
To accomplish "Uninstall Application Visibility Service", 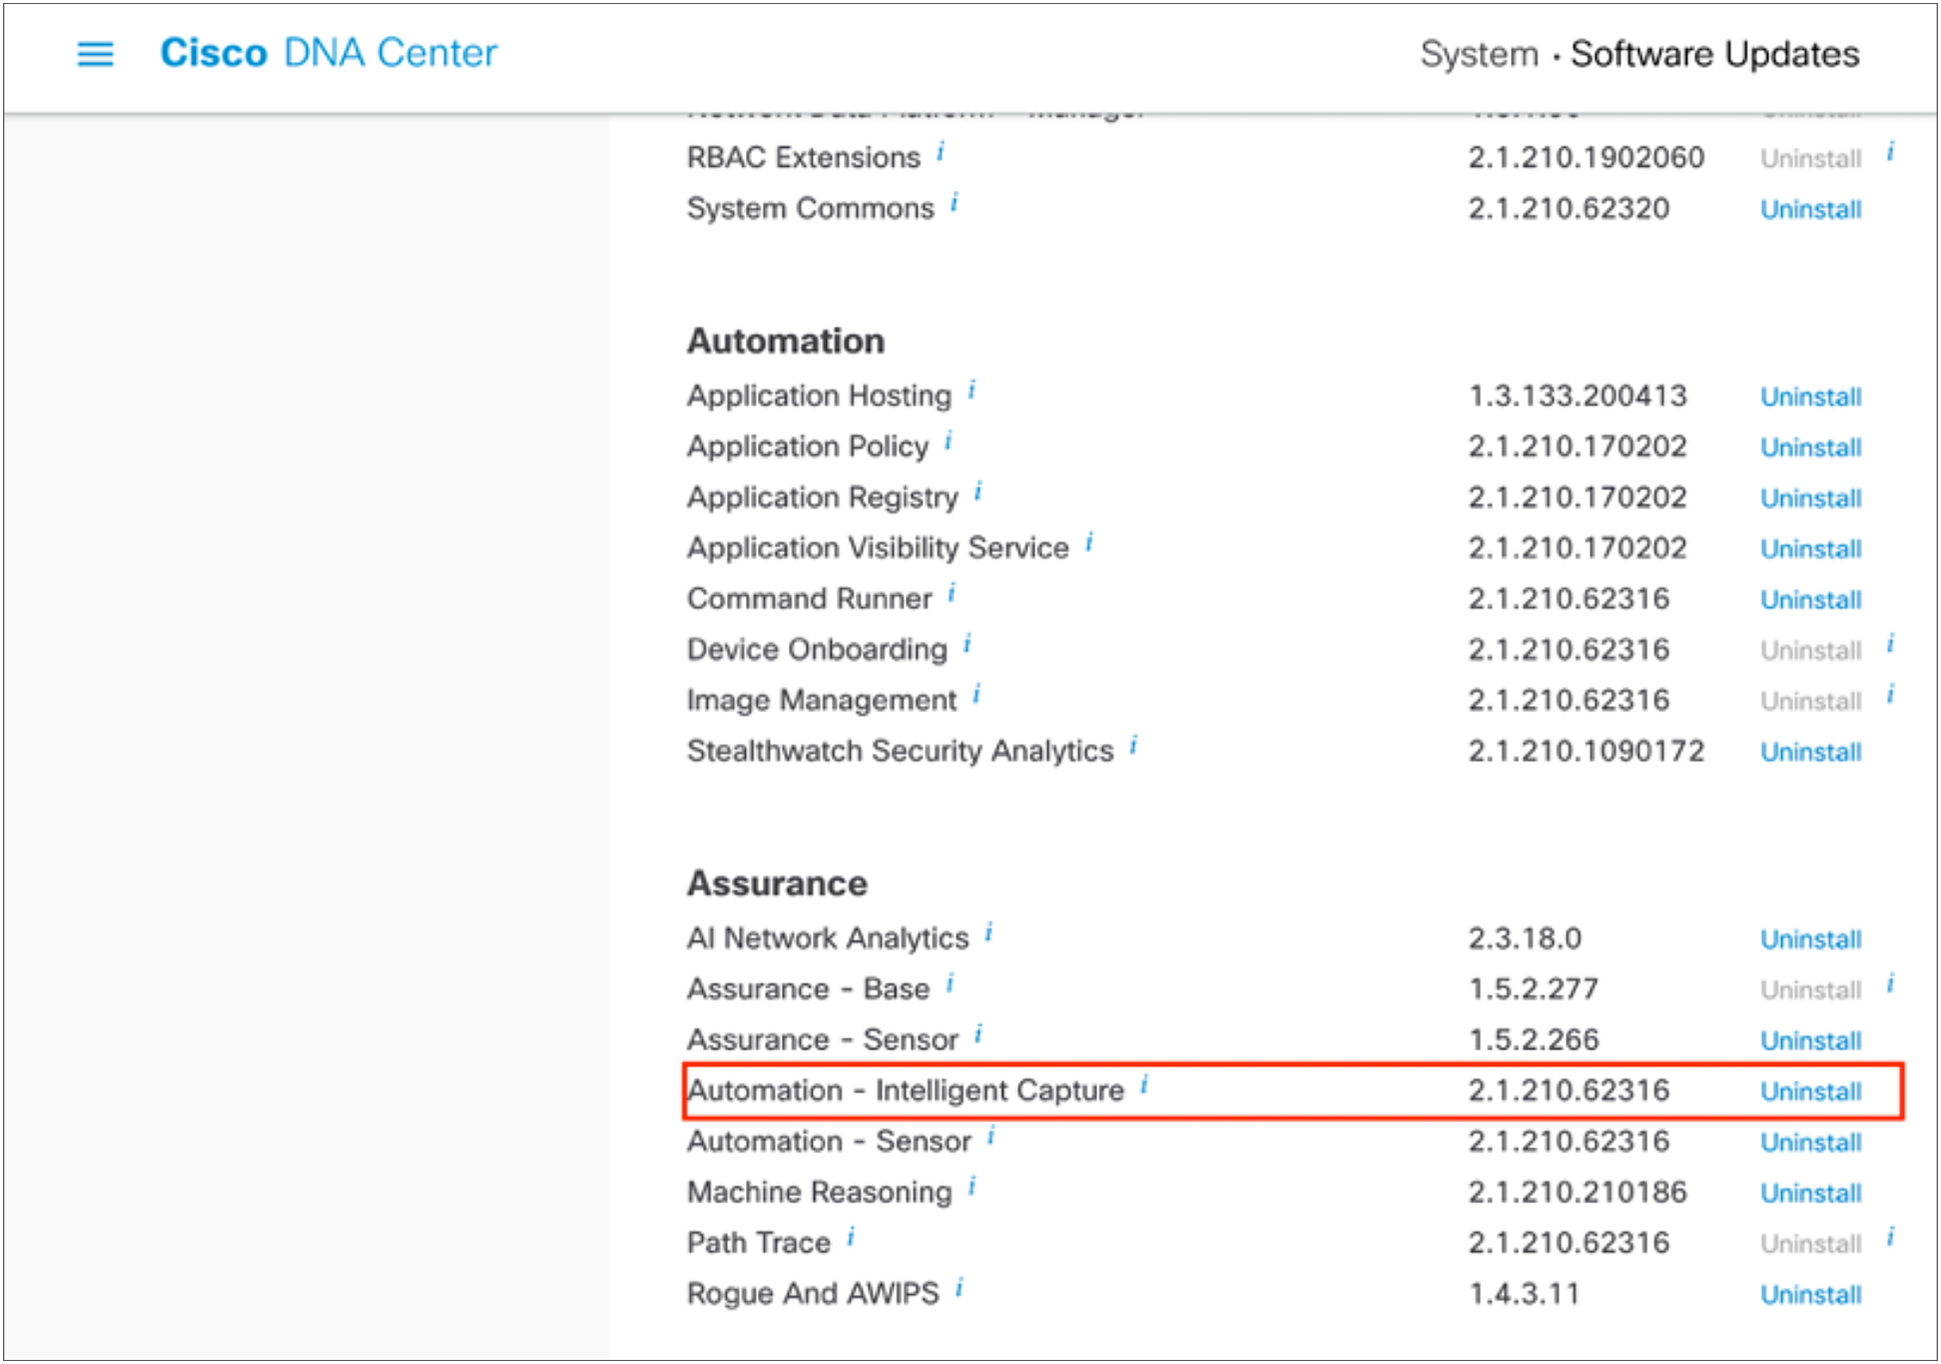I will (1810, 548).
